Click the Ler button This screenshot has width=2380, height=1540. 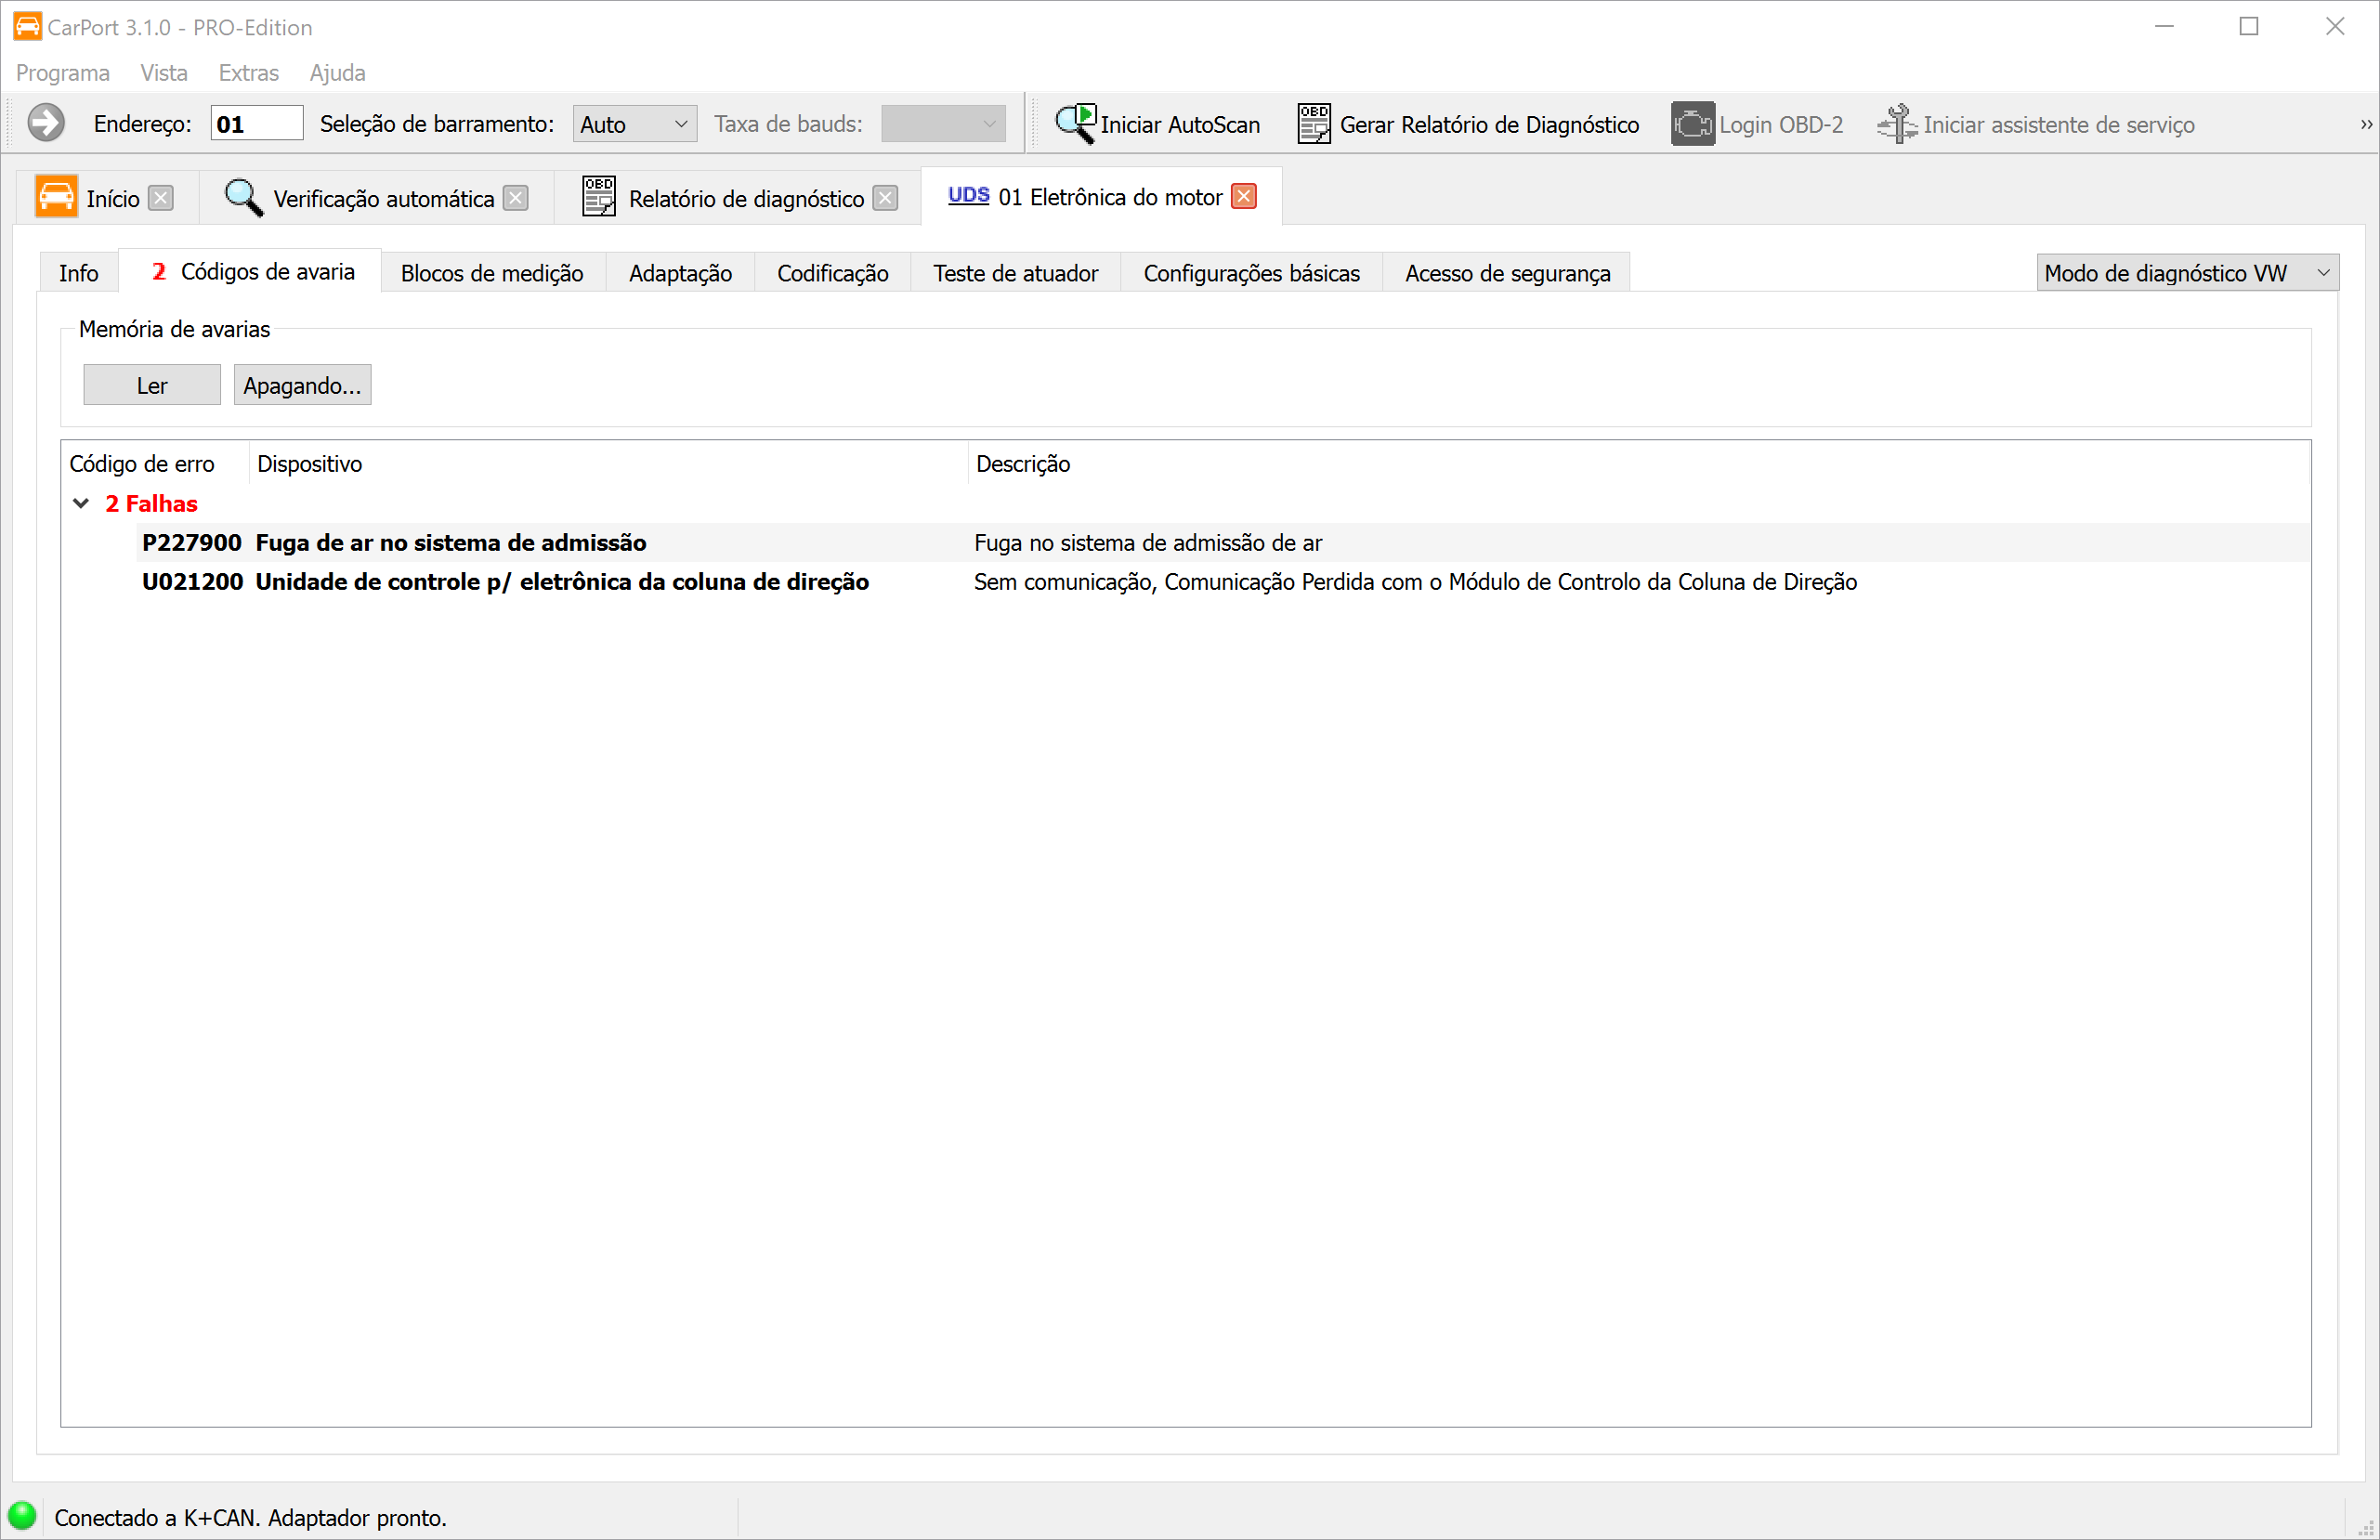151,386
